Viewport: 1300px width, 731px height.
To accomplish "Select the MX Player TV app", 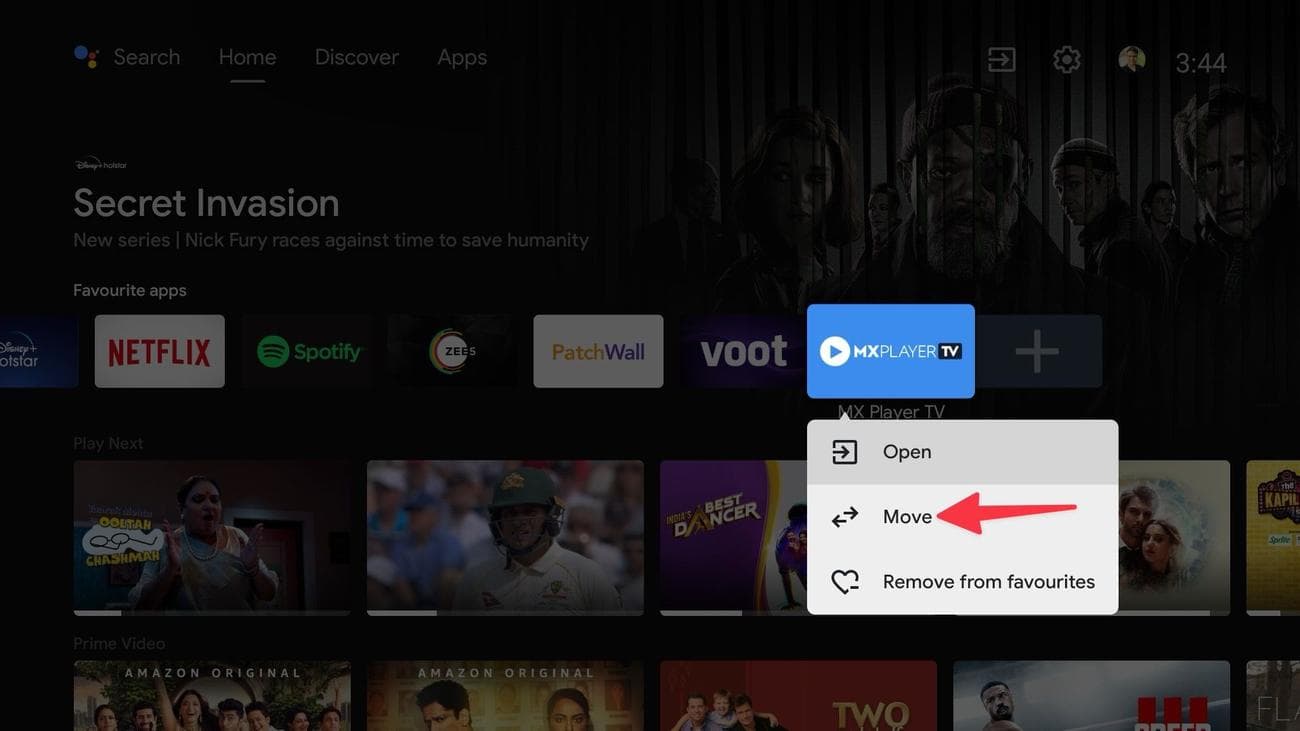I will (890, 351).
